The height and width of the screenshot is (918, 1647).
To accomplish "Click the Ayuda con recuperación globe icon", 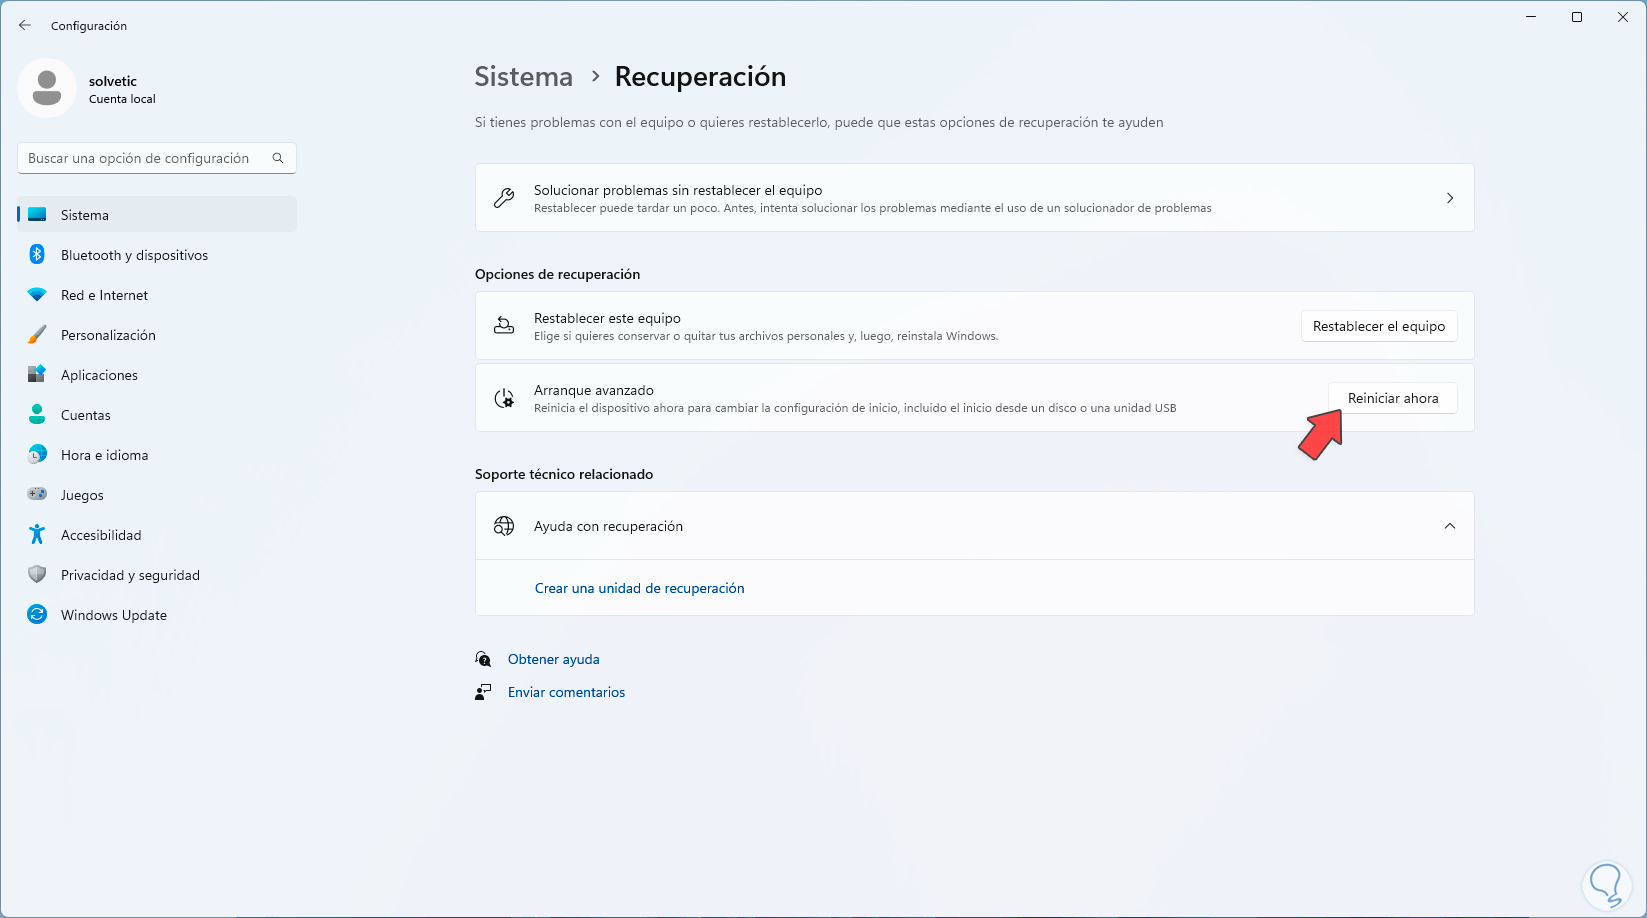I will [504, 526].
